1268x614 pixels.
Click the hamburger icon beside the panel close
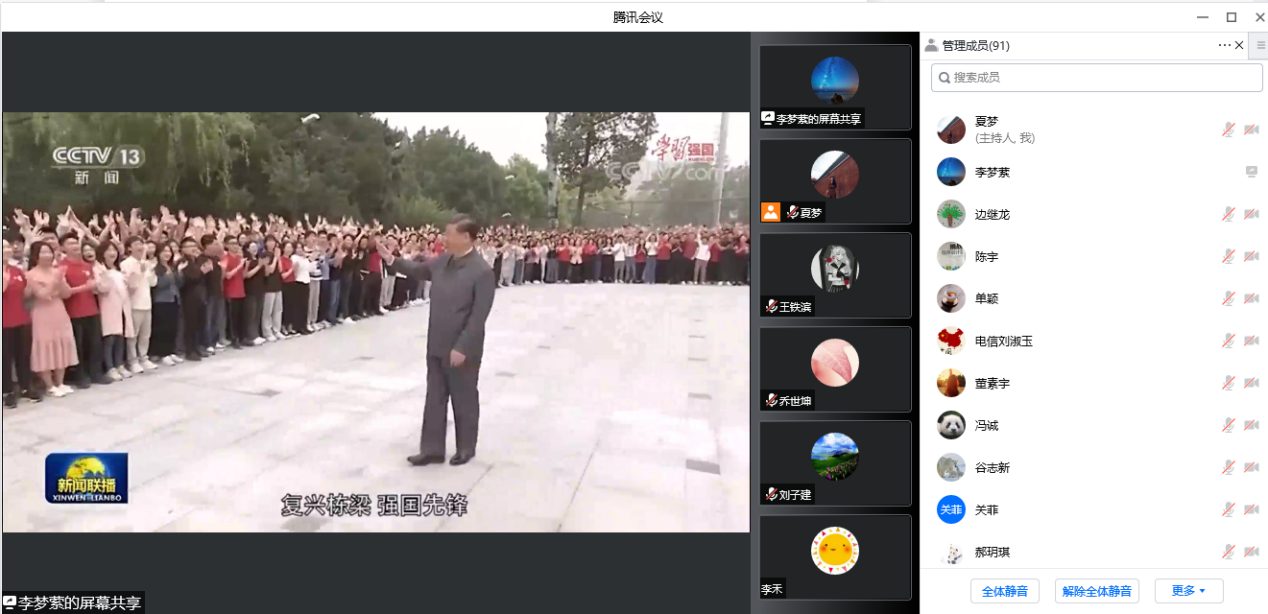(x=1260, y=45)
